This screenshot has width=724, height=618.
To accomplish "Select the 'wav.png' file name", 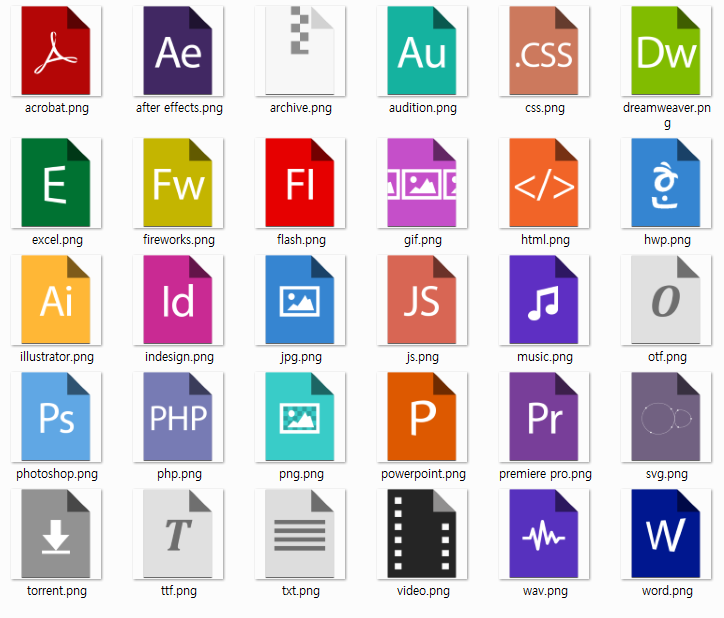I will [x=545, y=591].
